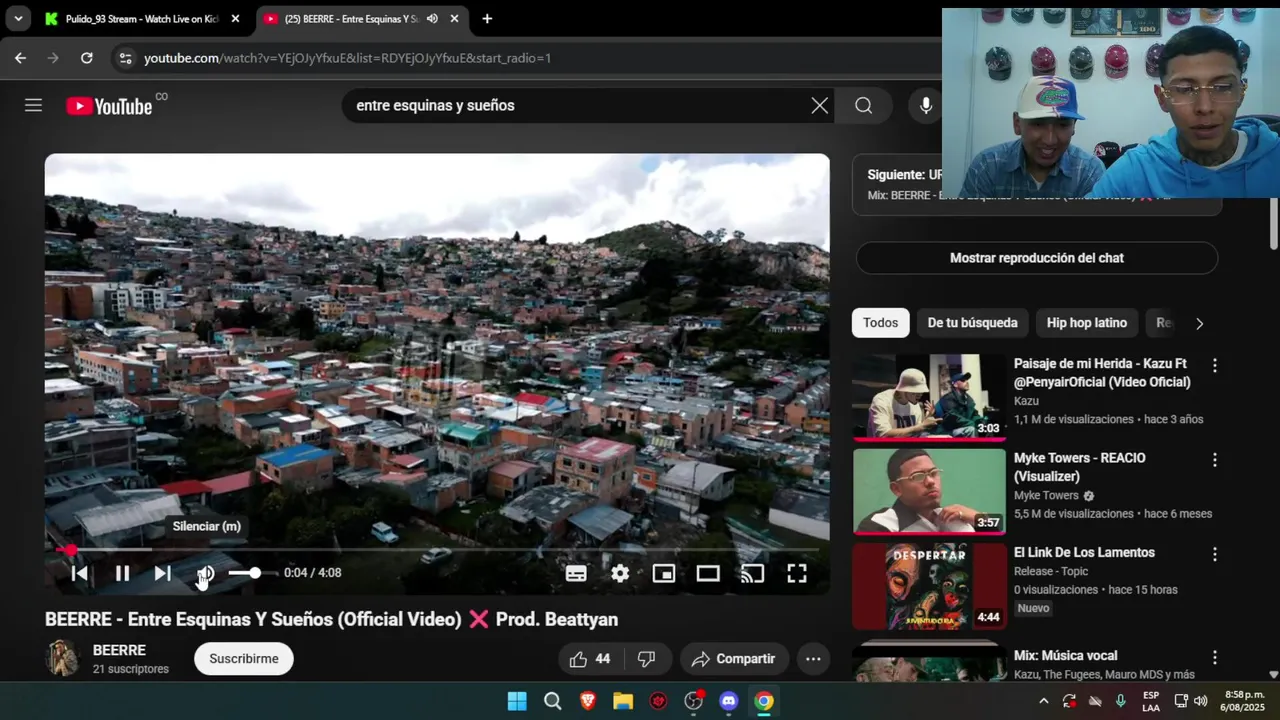Start voice search with microphone icon
Image resolution: width=1280 pixels, height=720 pixels.
pyautogui.click(x=926, y=105)
